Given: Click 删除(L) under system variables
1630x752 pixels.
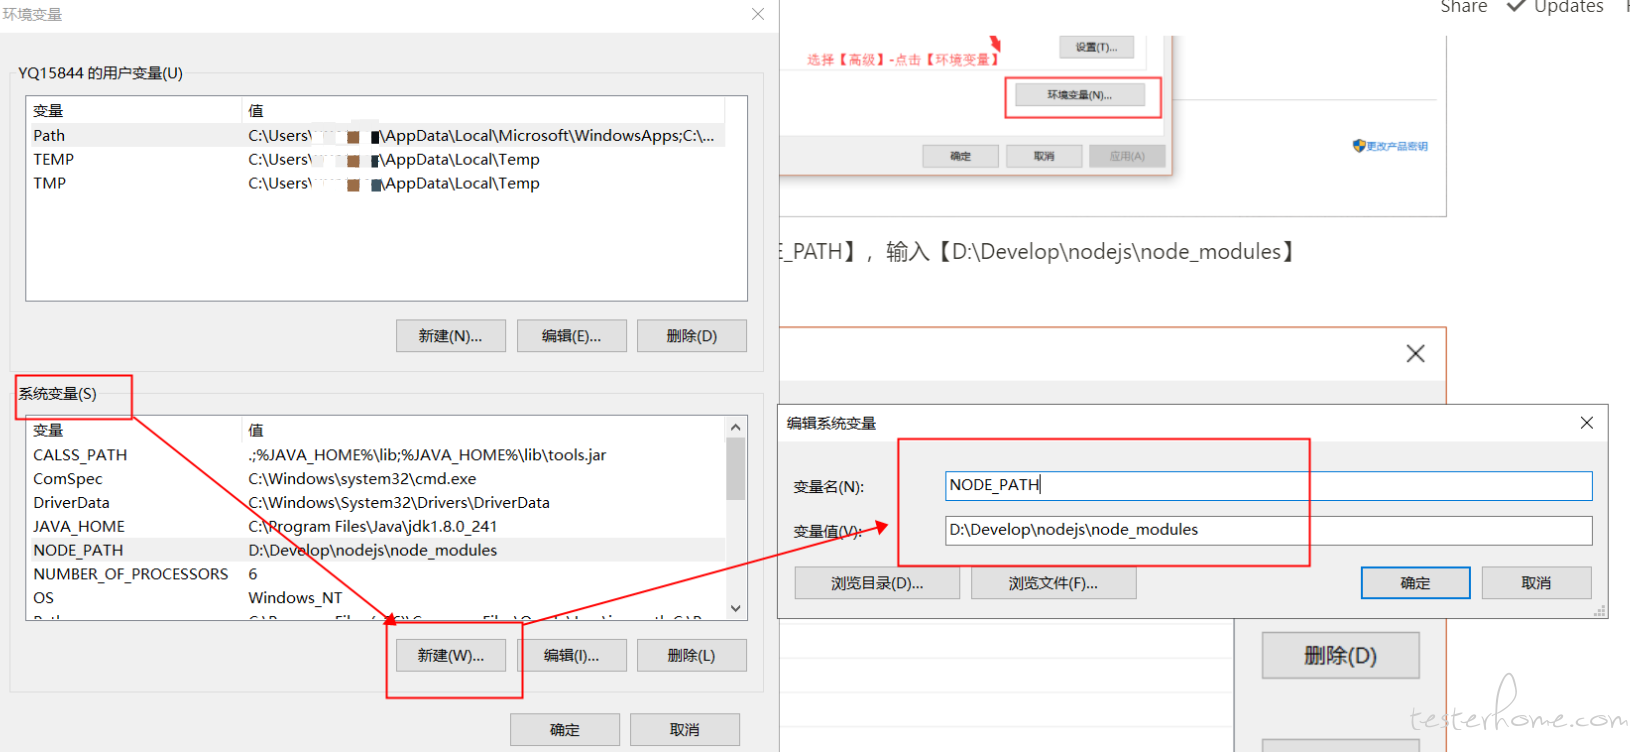Looking at the screenshot, I should [x=691, y=656].
